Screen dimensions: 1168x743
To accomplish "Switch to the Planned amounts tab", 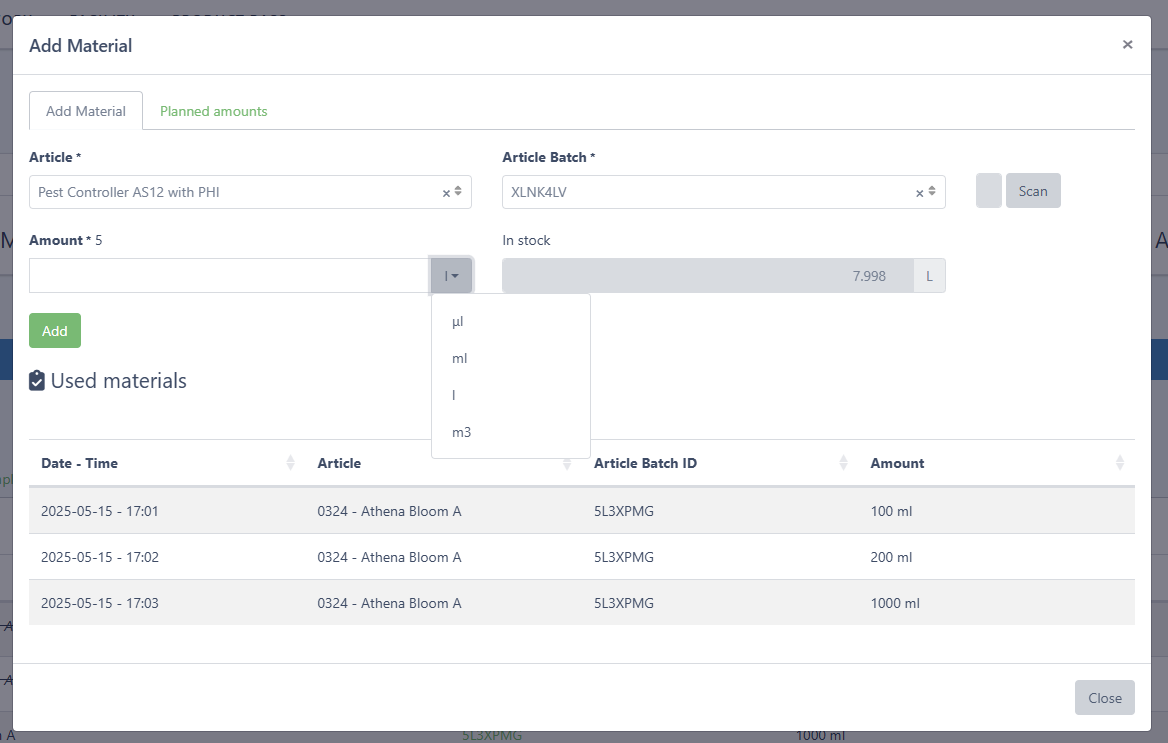I will (x=214, y=111).
